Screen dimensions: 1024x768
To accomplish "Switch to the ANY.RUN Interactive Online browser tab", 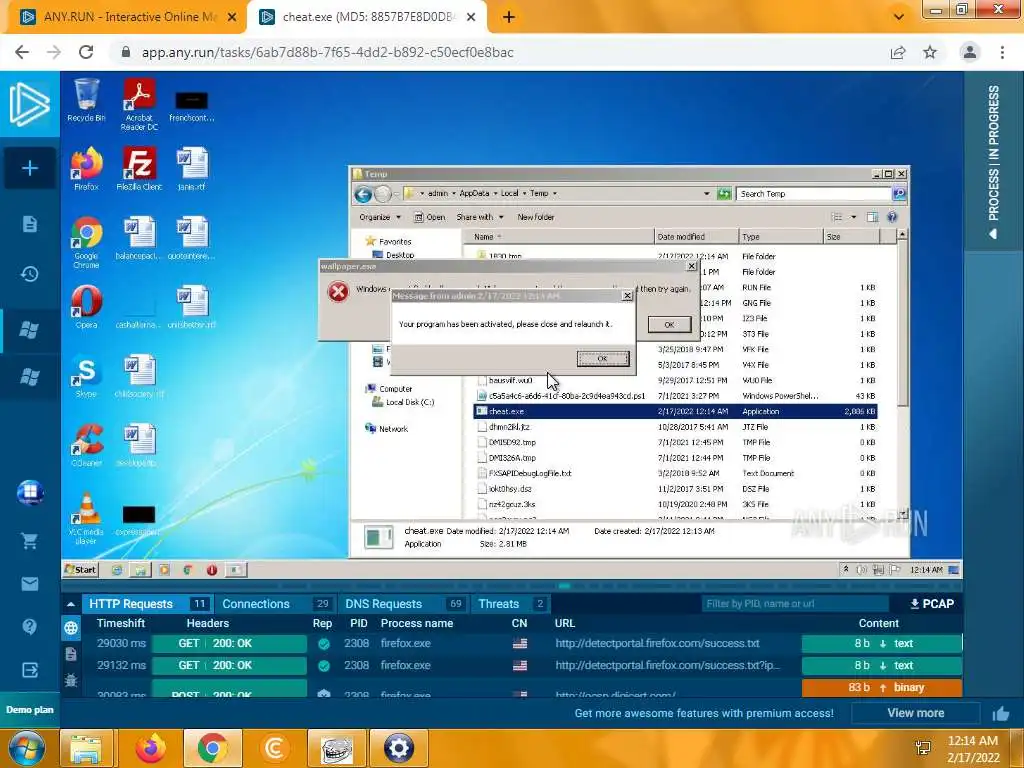I will click(x=128, y=17).
